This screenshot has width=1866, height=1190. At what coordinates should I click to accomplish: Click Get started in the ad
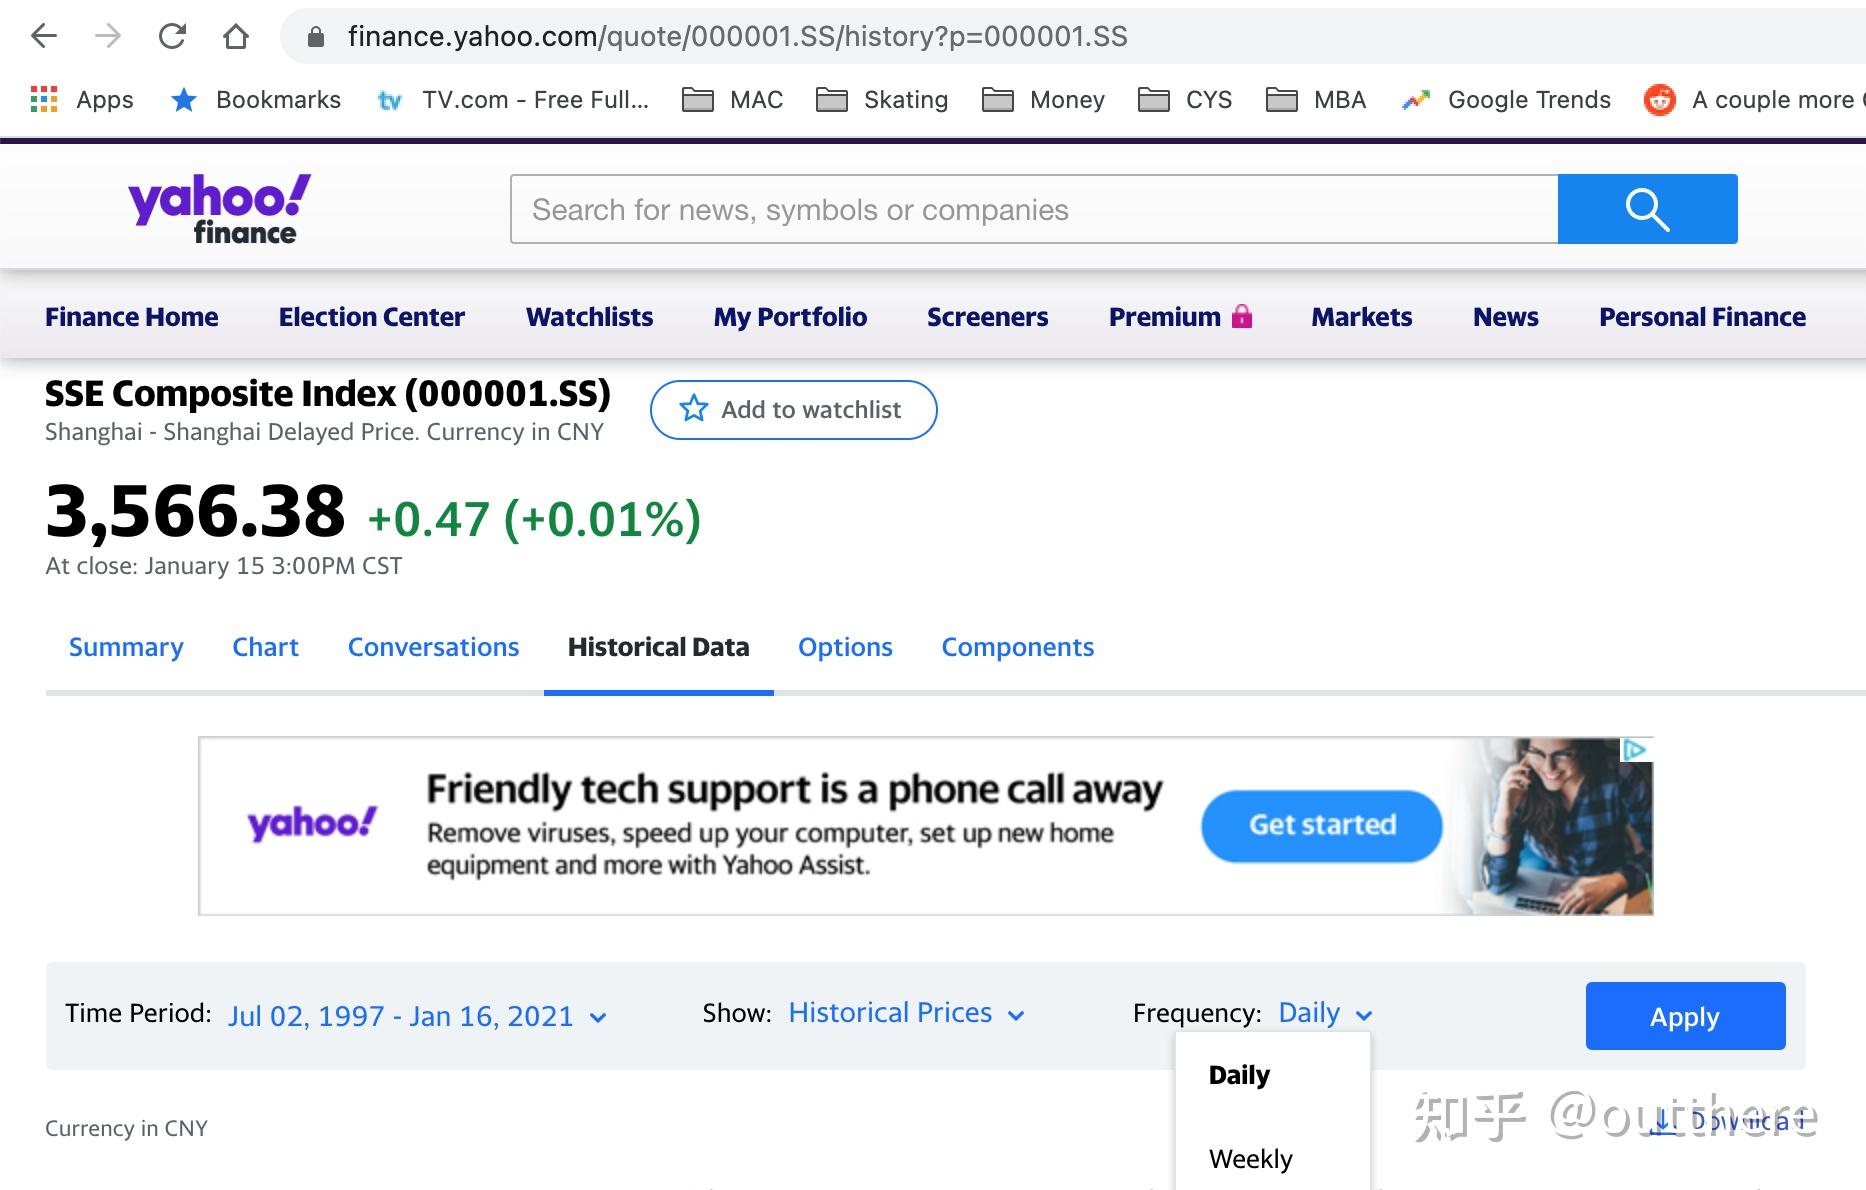pyautogui.click(x=1321, y=825)
